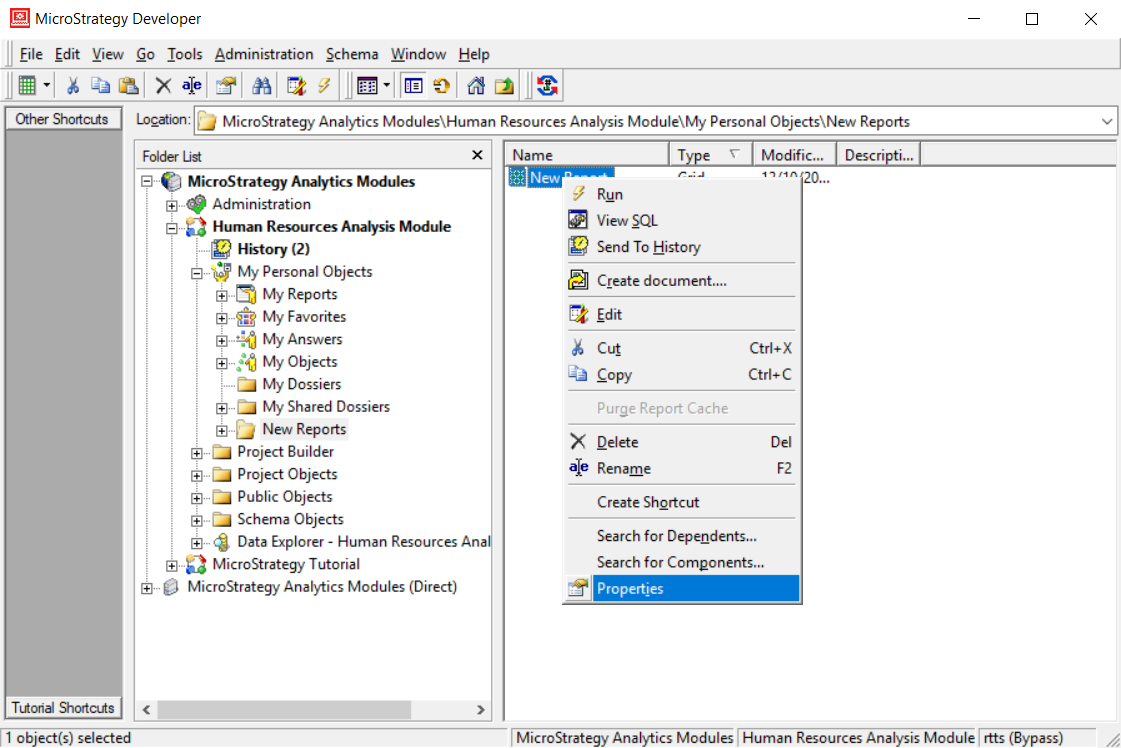Screen dimensions: 1121x748
Task: Select Search for Dependents in context menu
Action: [x=682, y=536]
